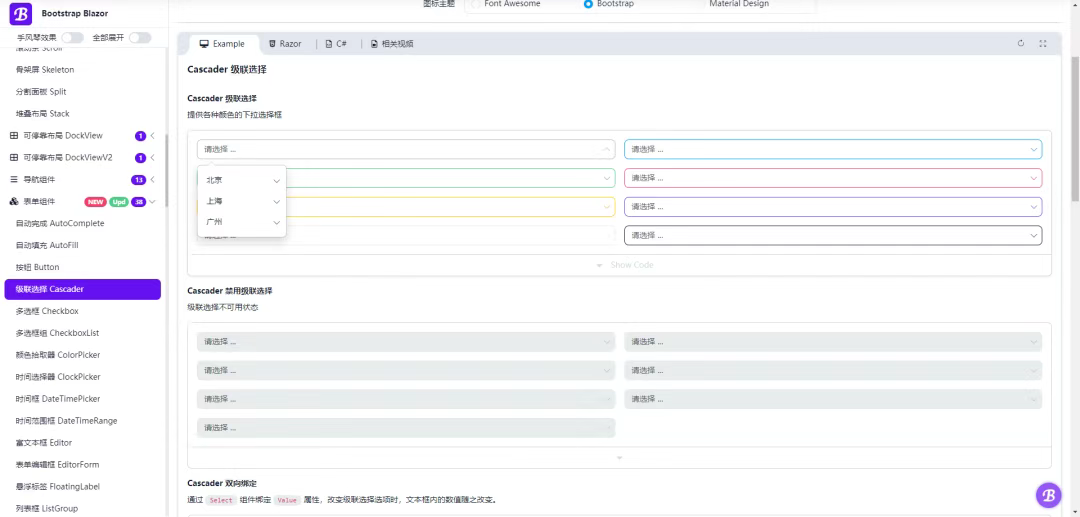Open the dark-bordered cascader dropdown

(833, 235)
